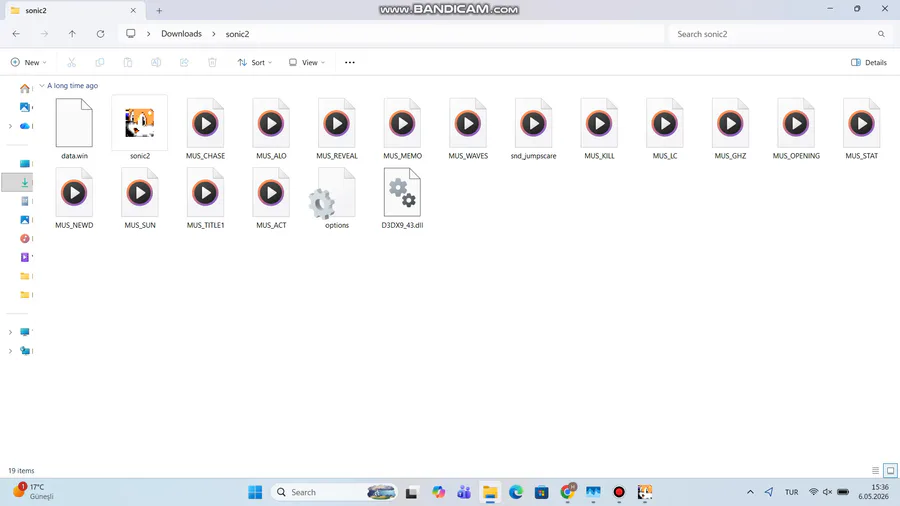Screen dimensions: 900x506
Task: Open the Sort dropdown menu
Action: (255, 63)
